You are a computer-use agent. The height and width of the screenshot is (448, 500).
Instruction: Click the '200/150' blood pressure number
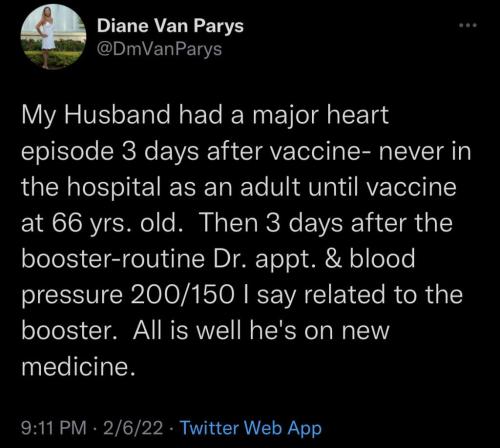182,295
